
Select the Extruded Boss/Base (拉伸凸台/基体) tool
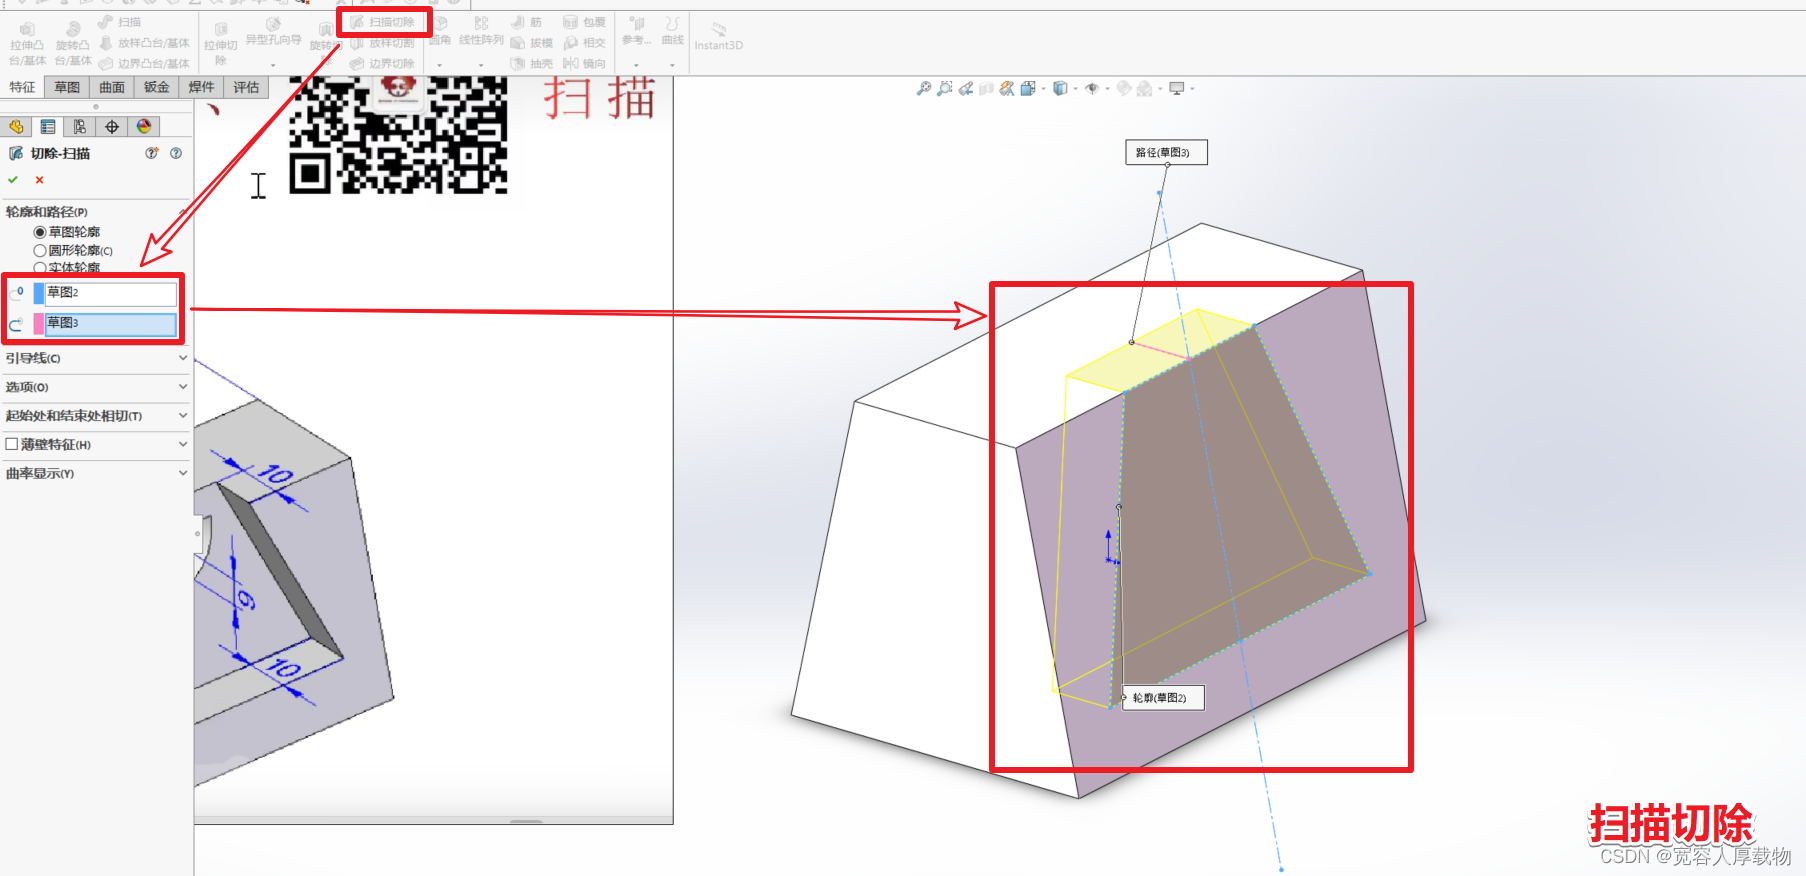(27, 44)
